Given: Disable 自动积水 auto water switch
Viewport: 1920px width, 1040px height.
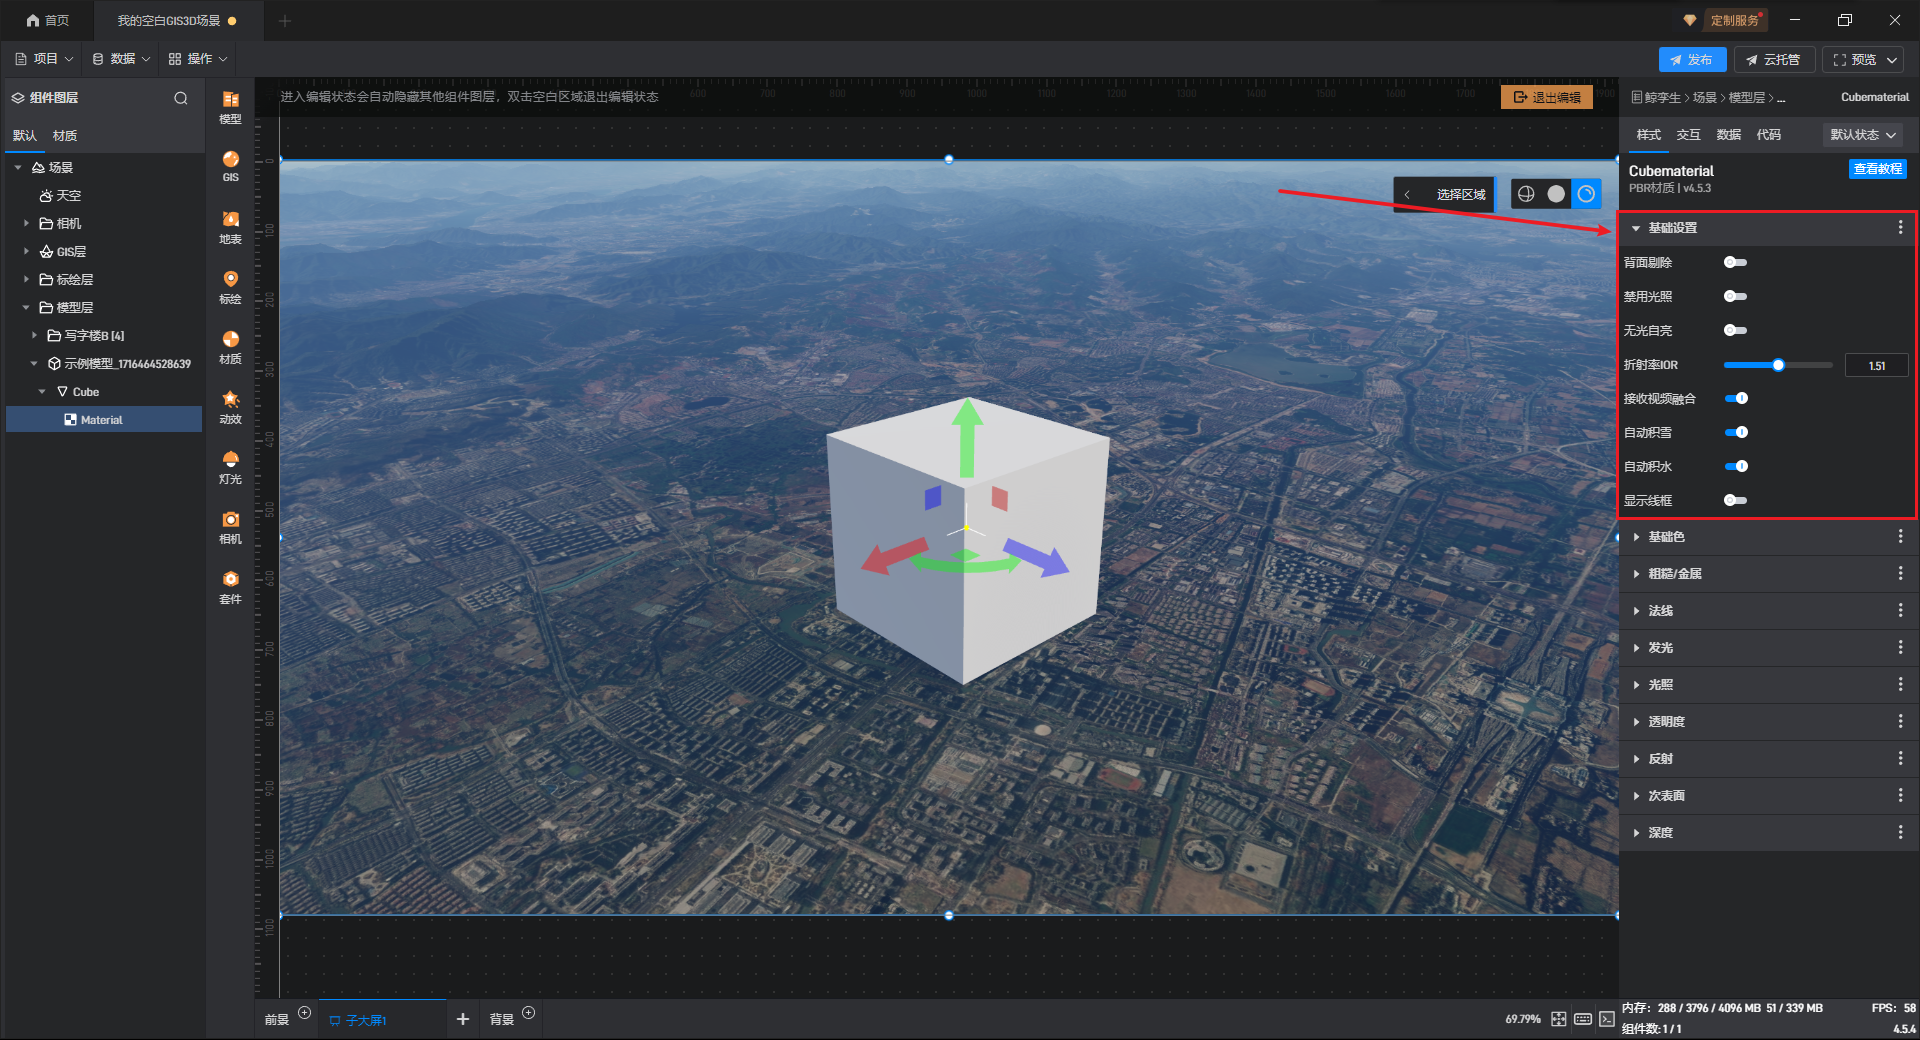Looking at the screenshot, I should [1736, 466].
